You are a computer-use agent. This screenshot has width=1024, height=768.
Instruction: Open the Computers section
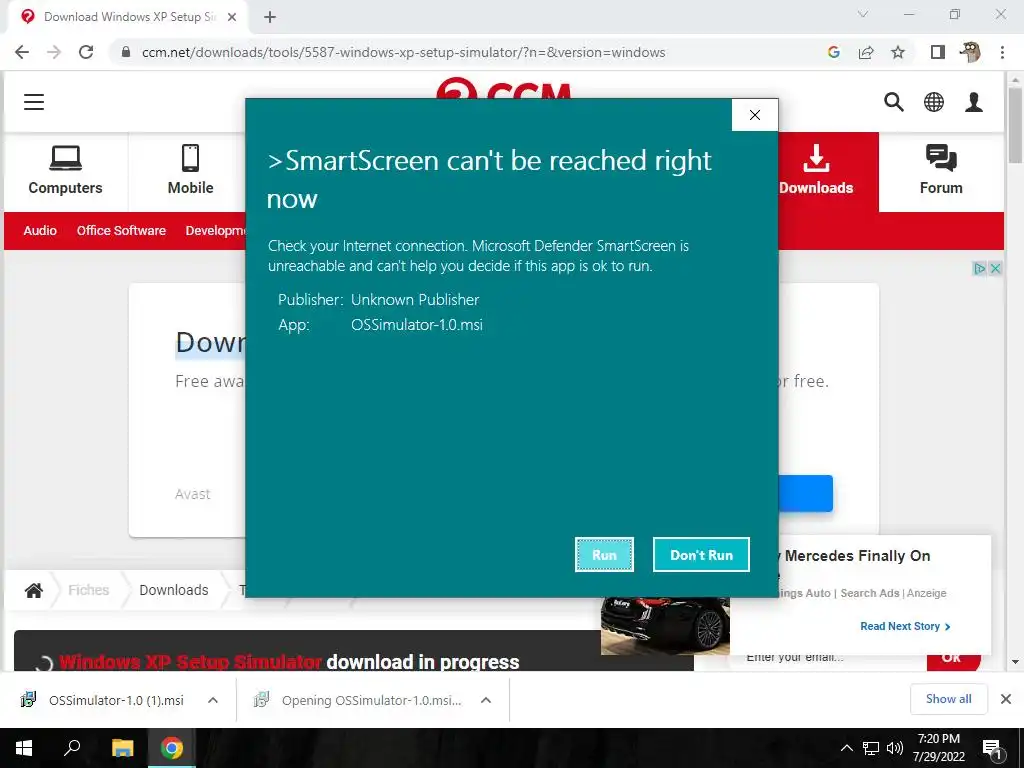(65, 171)
